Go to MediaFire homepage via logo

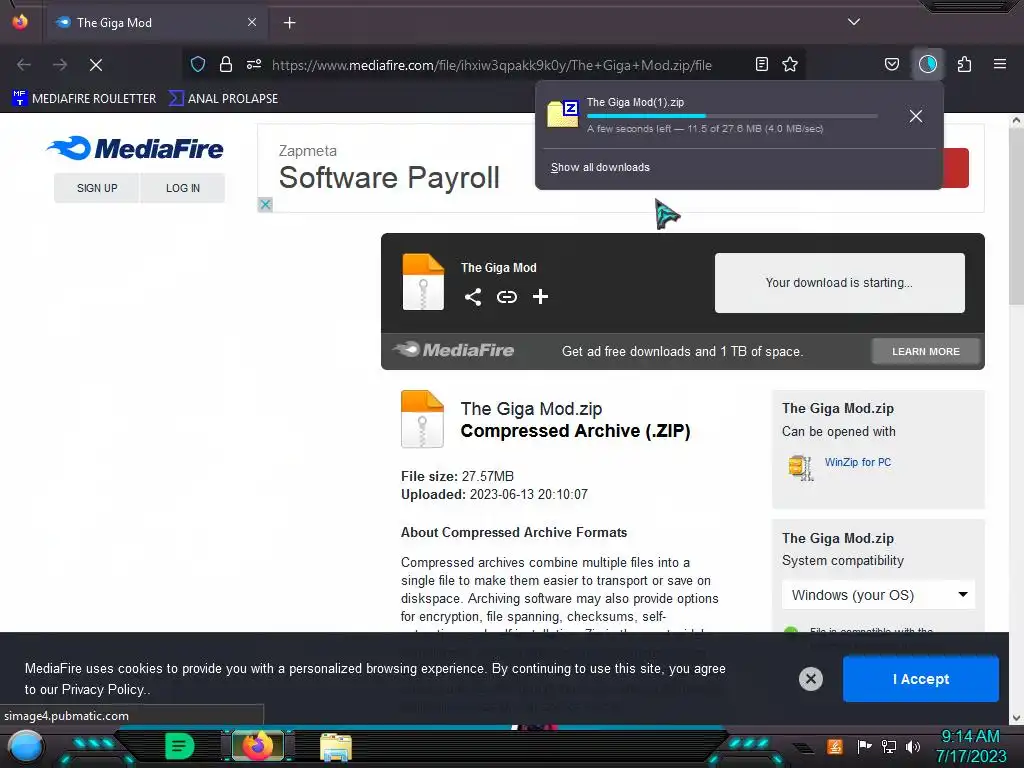point(135,148)
